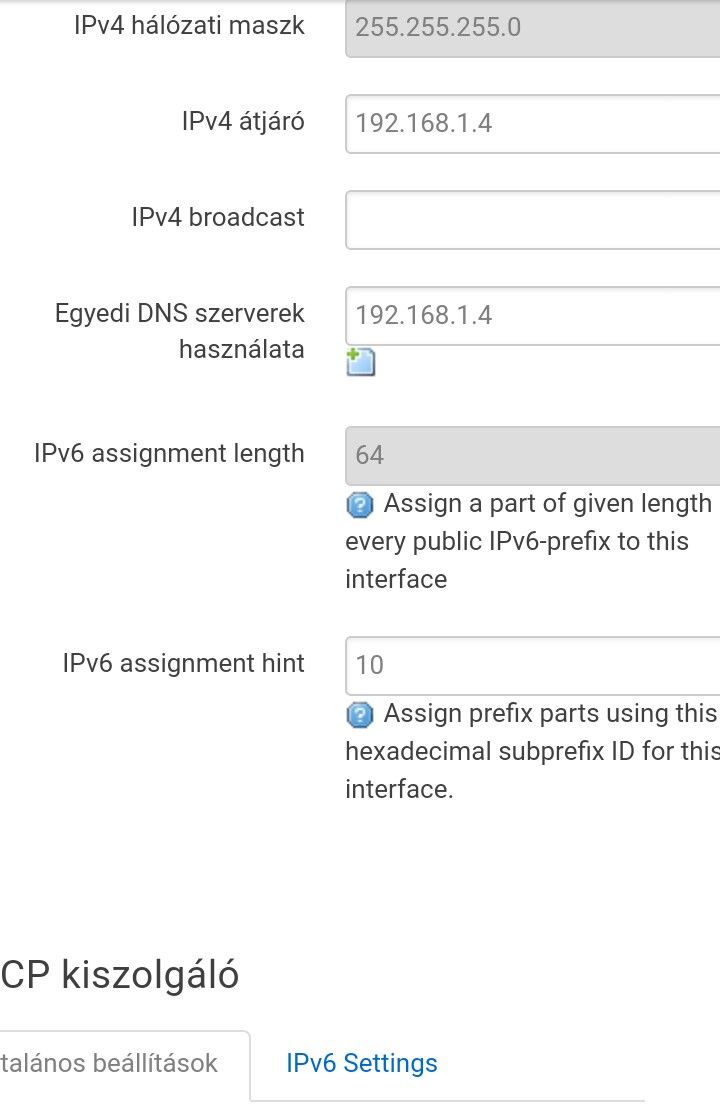Add another custom DNS server entry
This screenshot has width=720, height=1118.
pos(361,362)
